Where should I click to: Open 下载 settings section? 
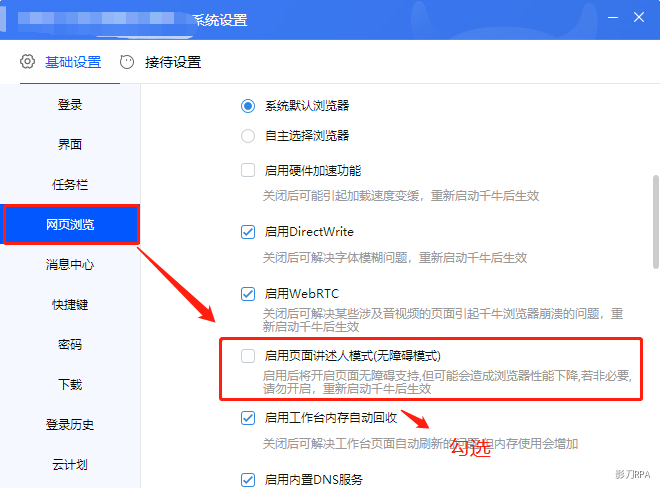[70, 384]
